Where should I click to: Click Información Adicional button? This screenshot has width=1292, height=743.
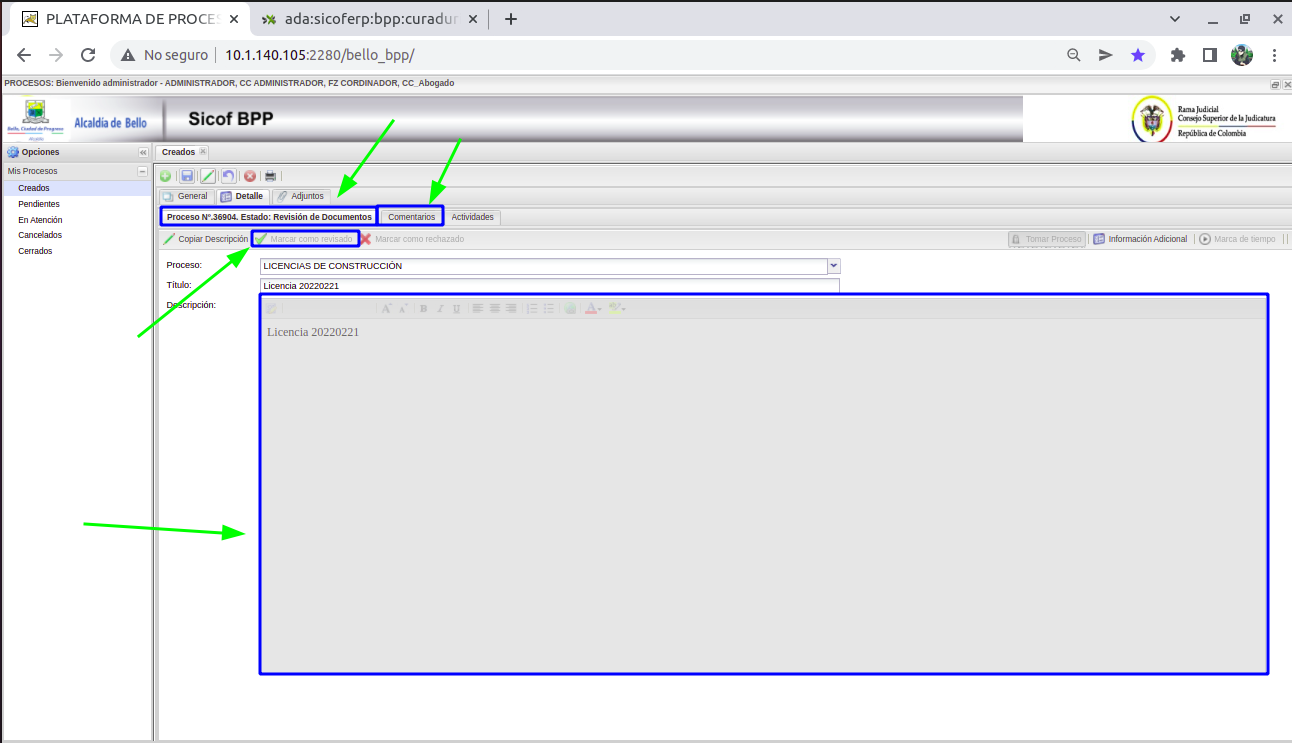point(1140,239)
